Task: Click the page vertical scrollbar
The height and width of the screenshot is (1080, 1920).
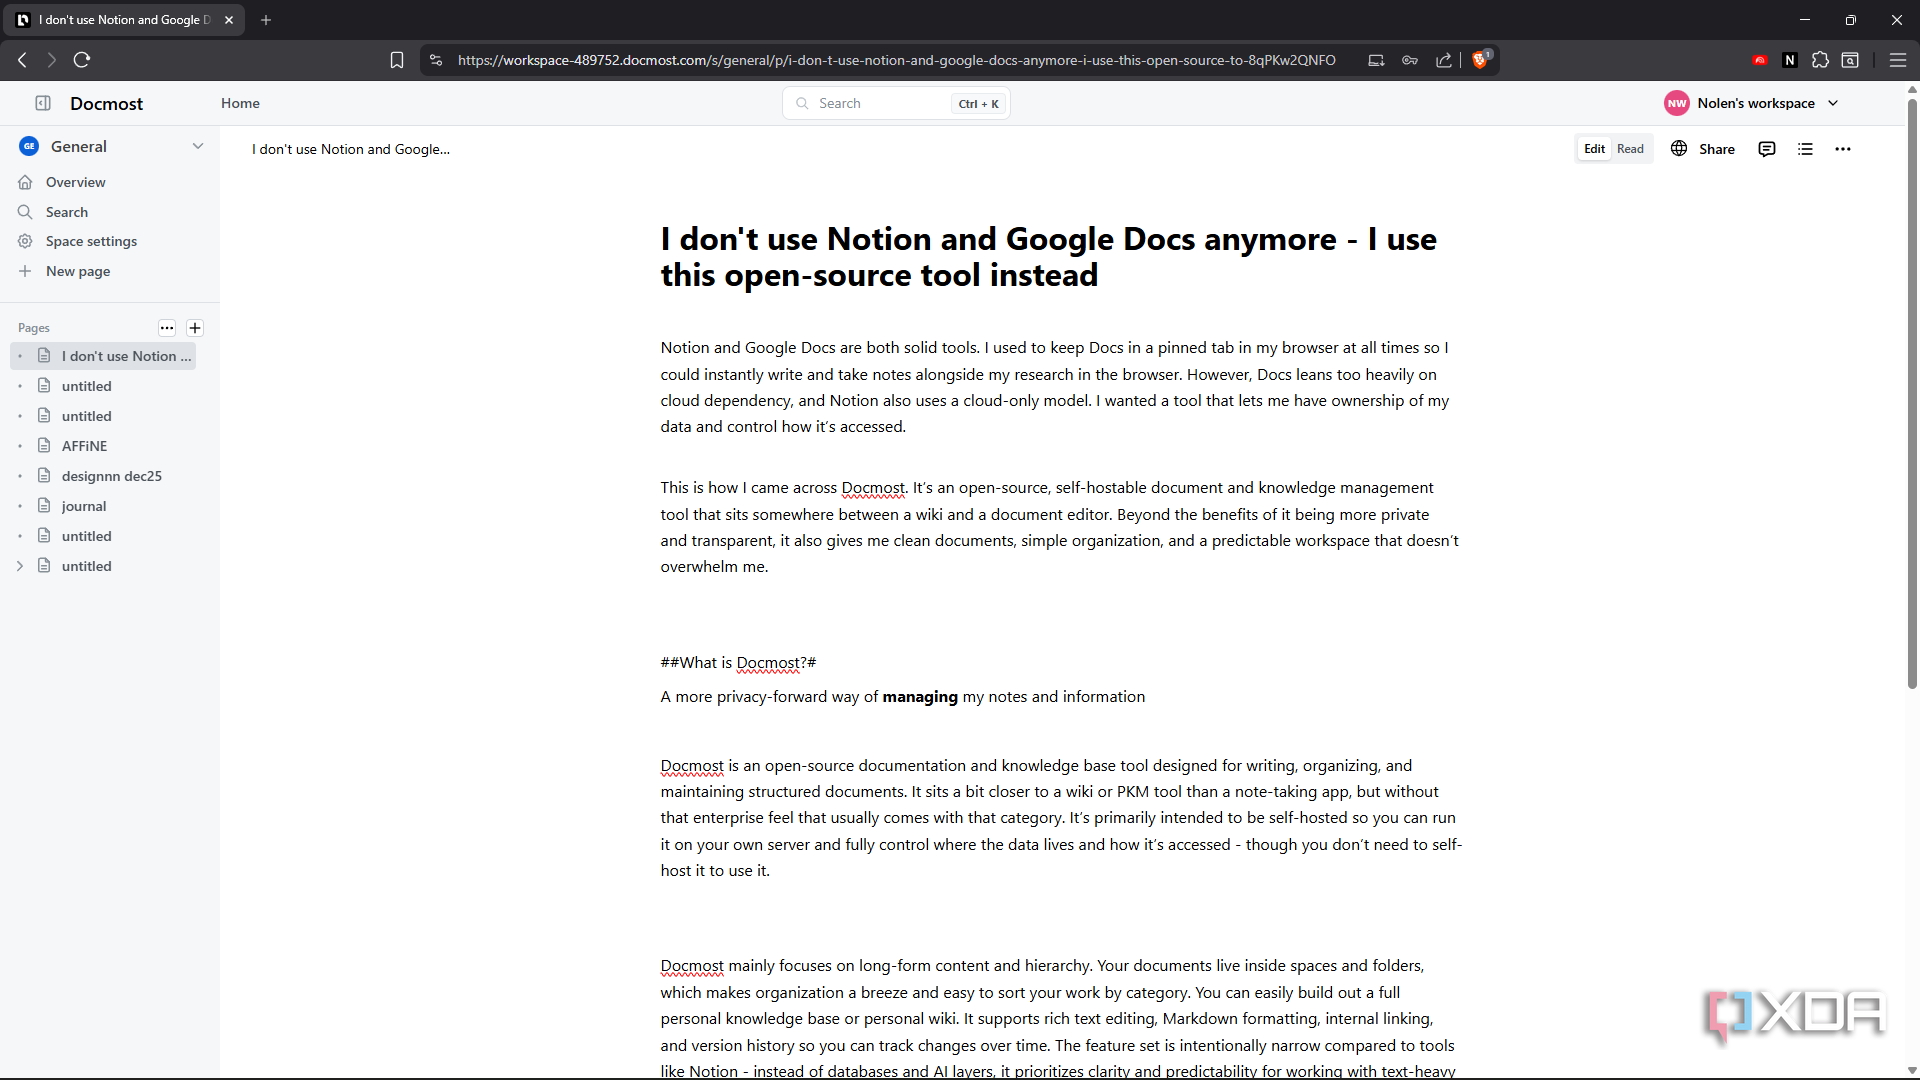Action: pos(1912,395)
